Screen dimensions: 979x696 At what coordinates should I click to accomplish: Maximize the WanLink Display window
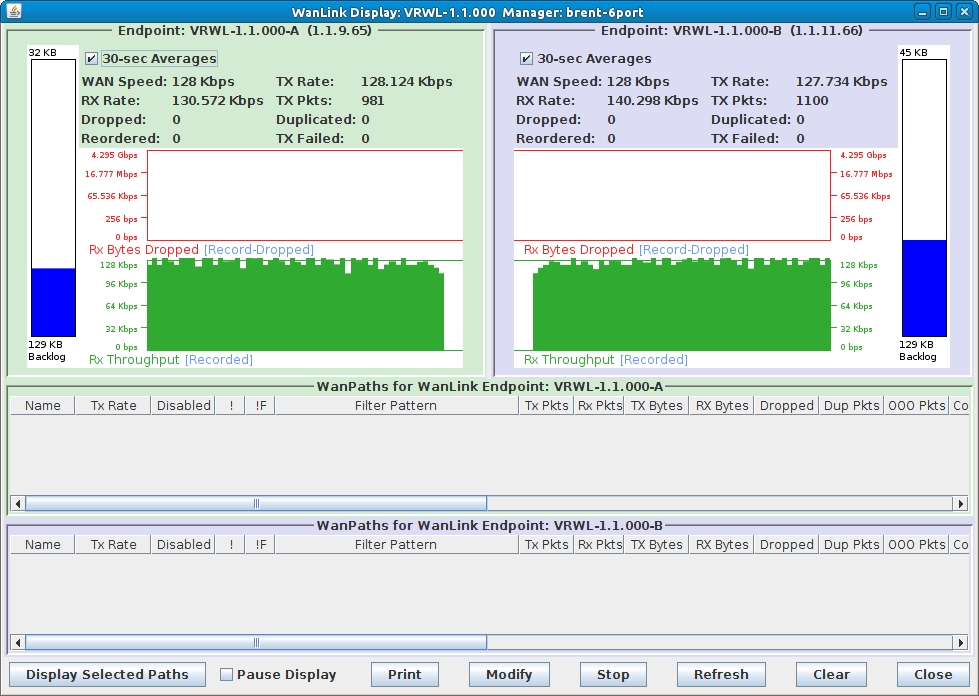(x=943, y=11)
